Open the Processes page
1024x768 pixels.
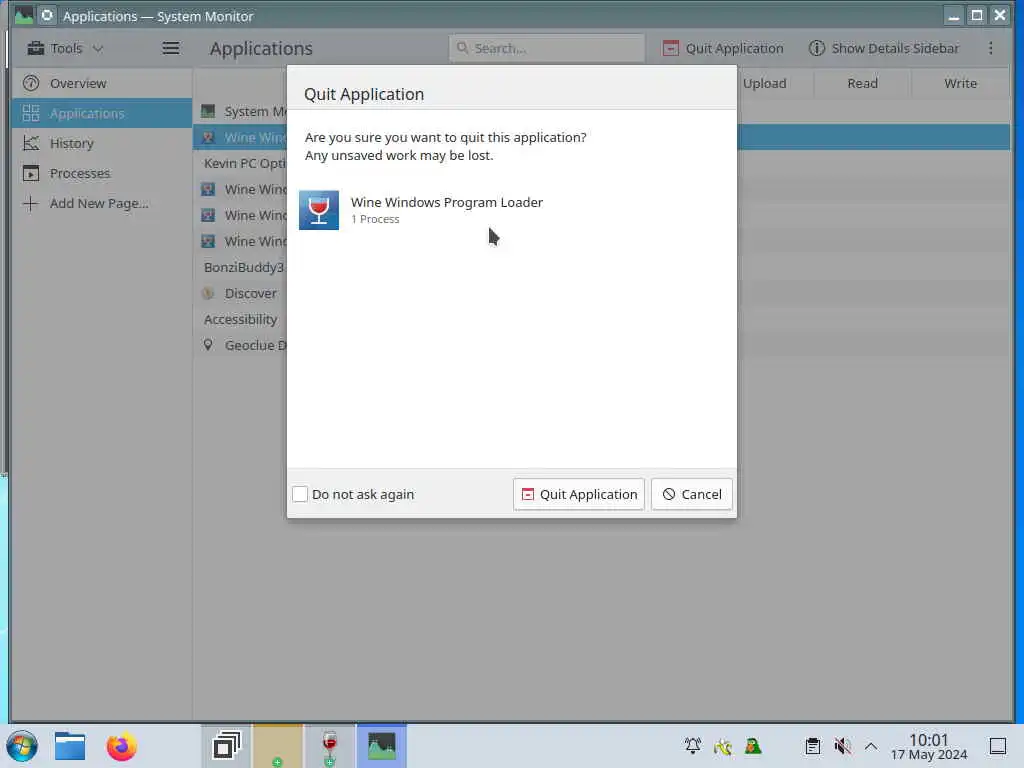[101, 173]
